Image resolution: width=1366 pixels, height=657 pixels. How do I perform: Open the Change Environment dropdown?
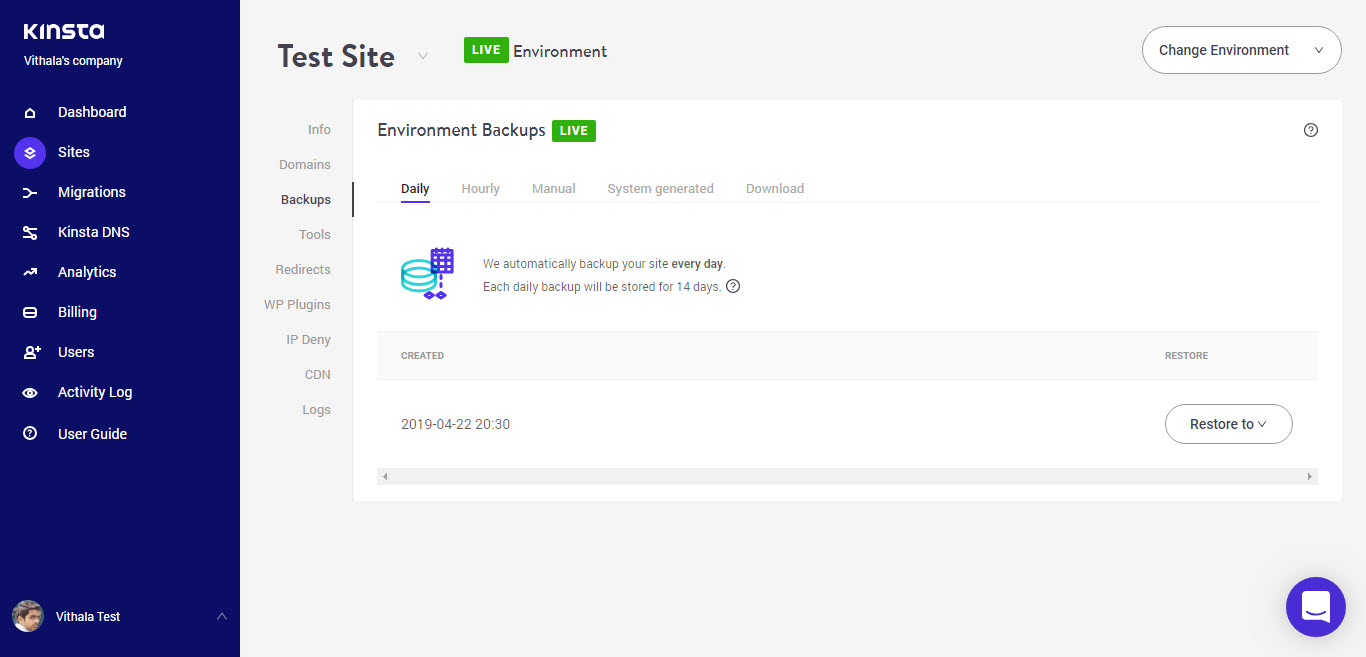click(1241, 50)
